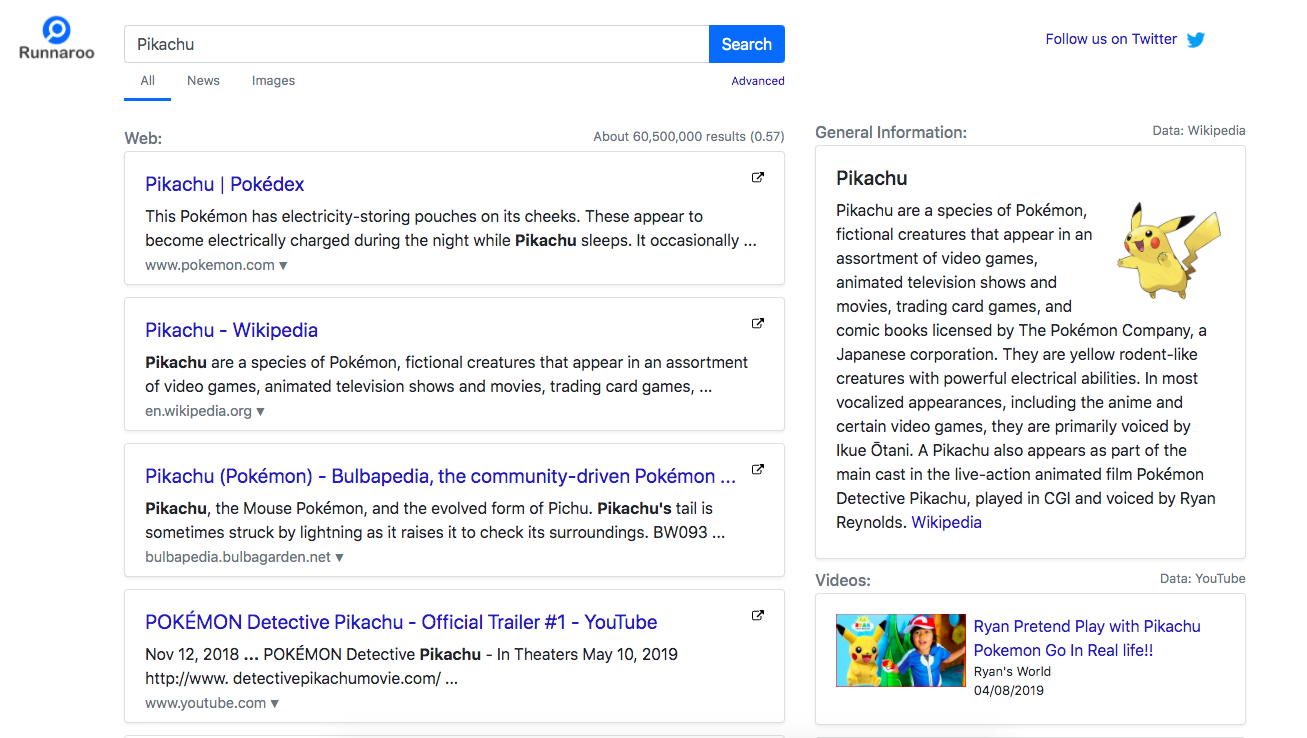Open the Pikachu - Wikipedia result title

[231, 330]
